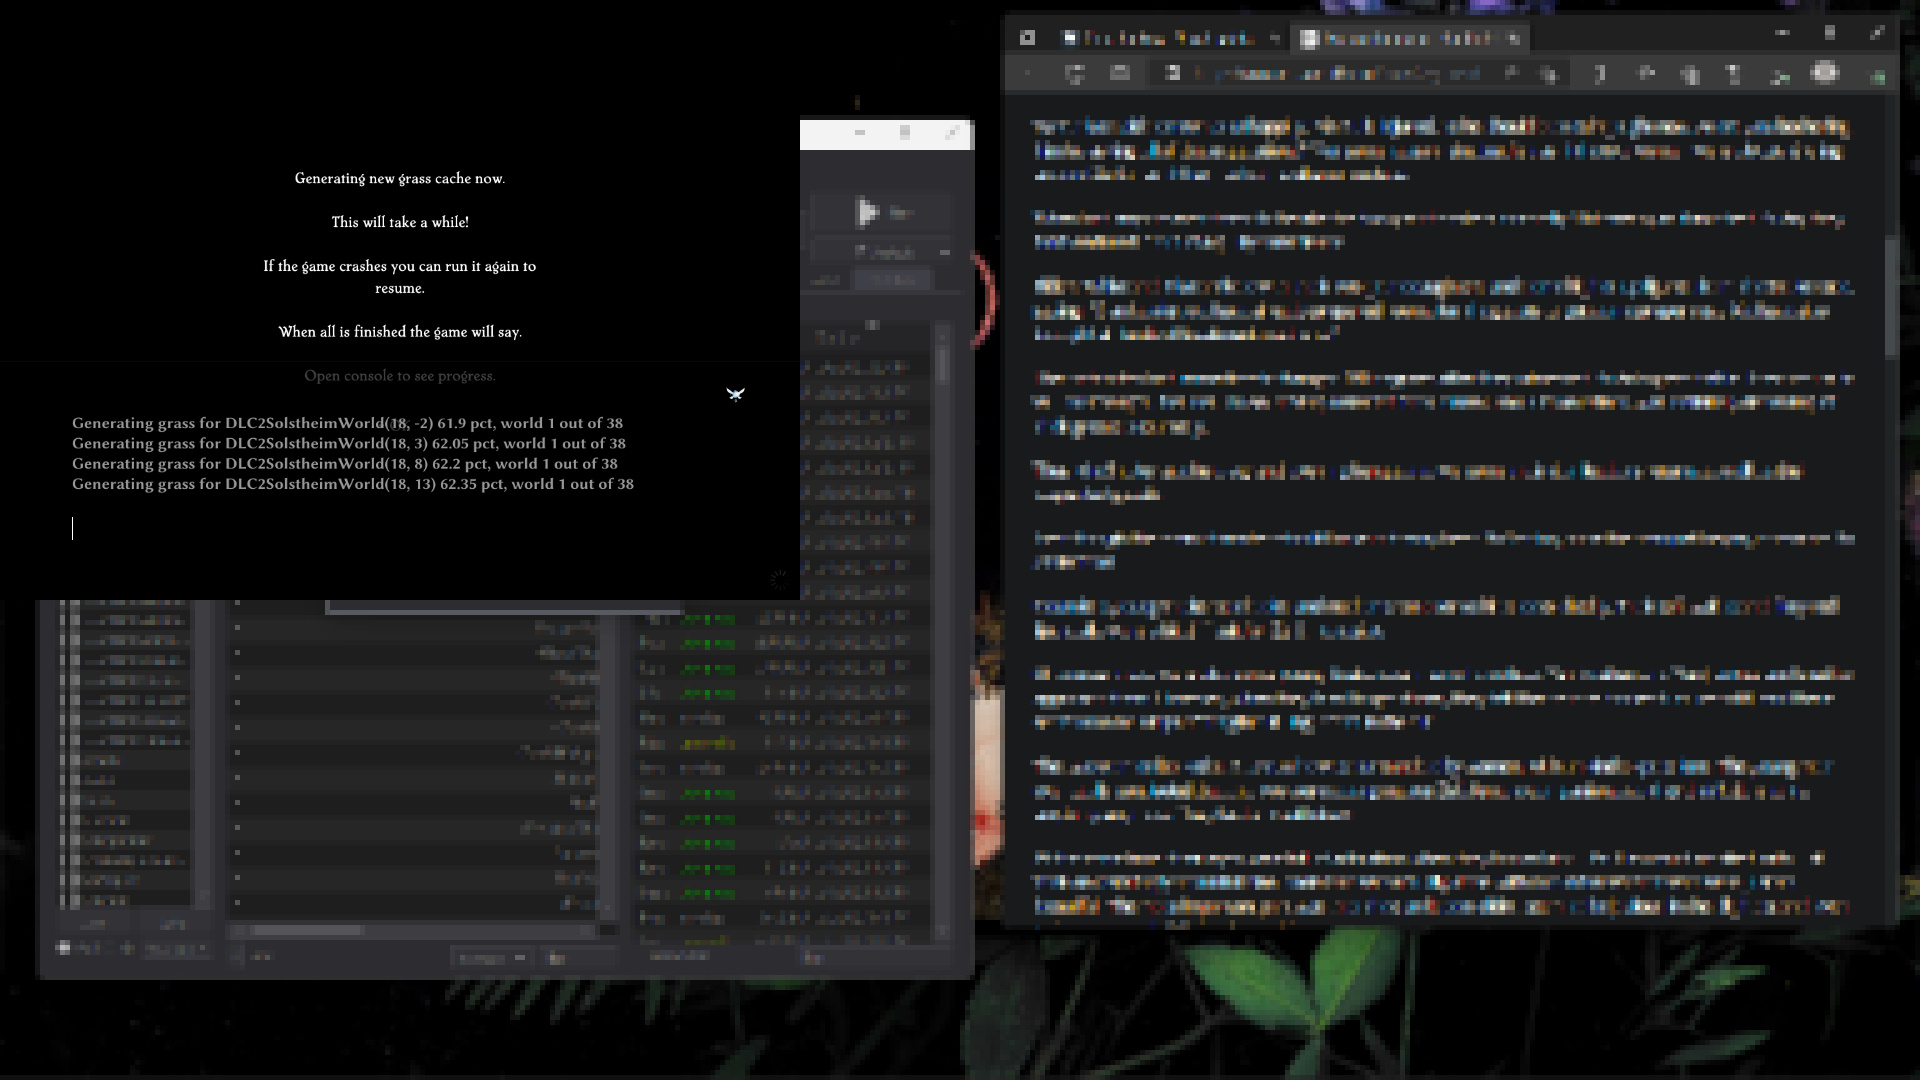Click log line containing '62.2 pct'
1920x1080 pixels.
pos(345,463)
